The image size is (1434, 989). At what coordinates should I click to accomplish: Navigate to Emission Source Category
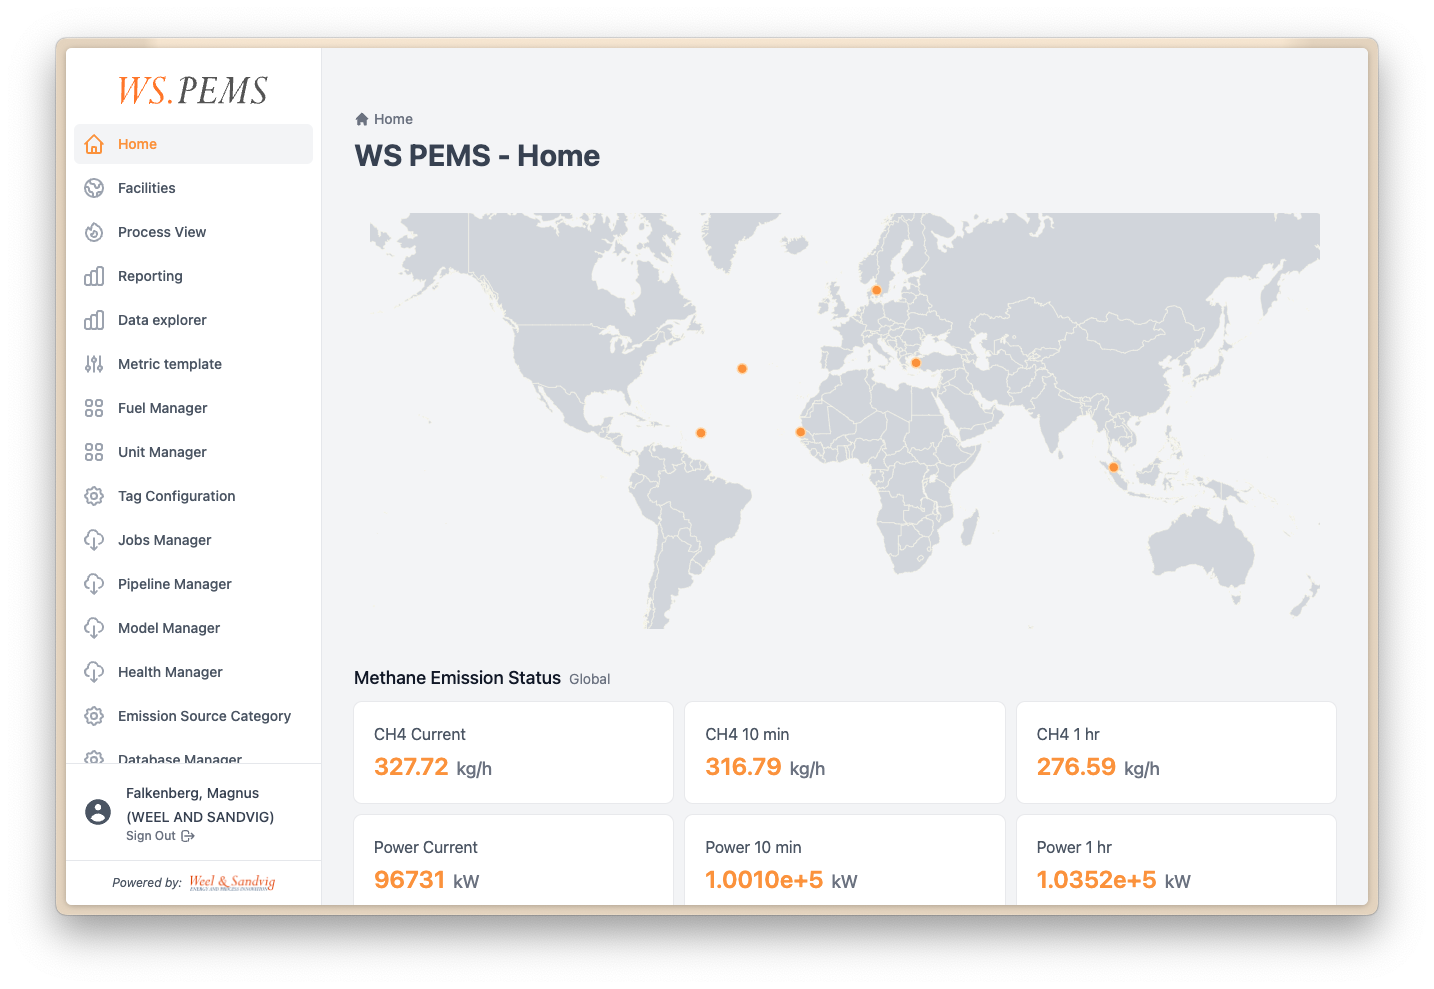pos(204,716)
